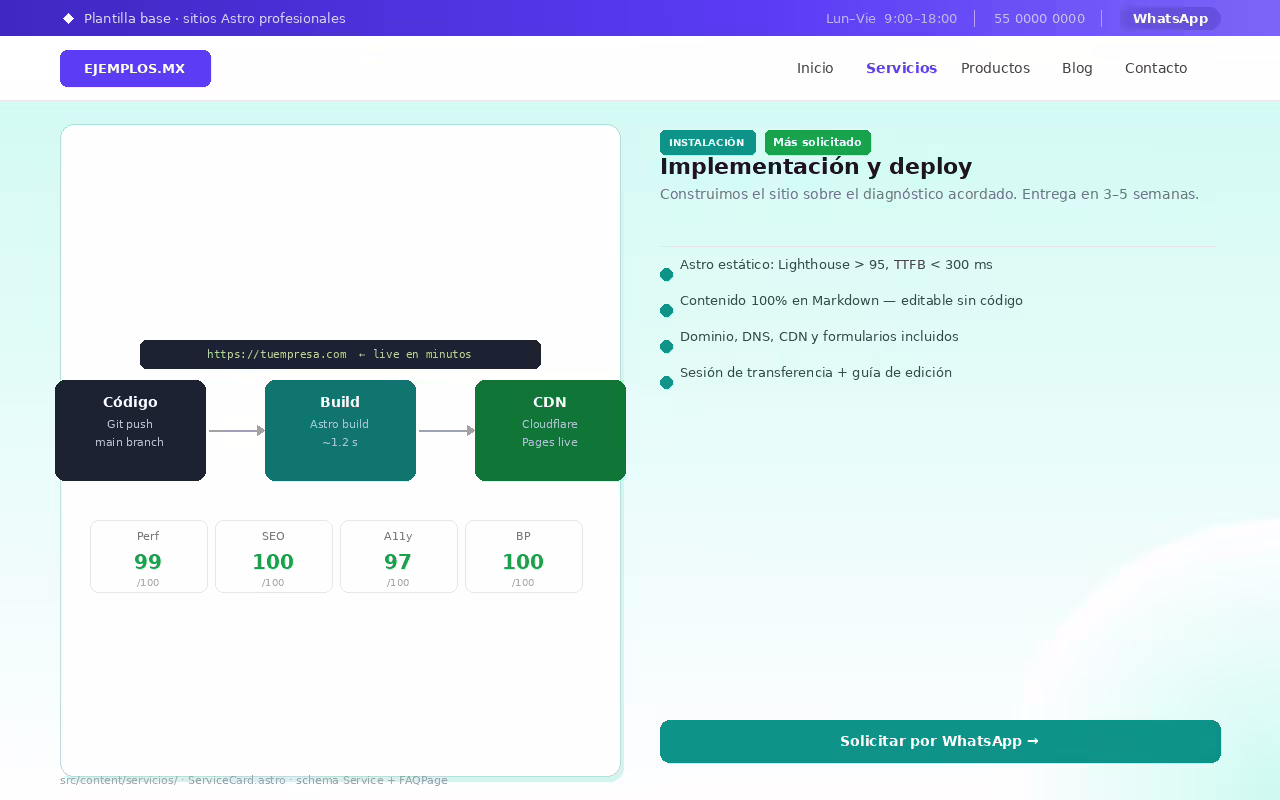Select the Build pipeline step card
The width and height of the screenshot is (1280, 800).
(340, 430)
